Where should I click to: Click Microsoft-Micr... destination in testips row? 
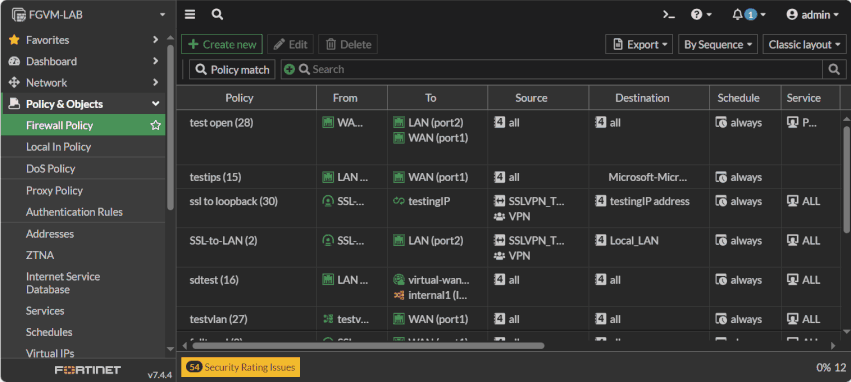(x=647, y=177)
